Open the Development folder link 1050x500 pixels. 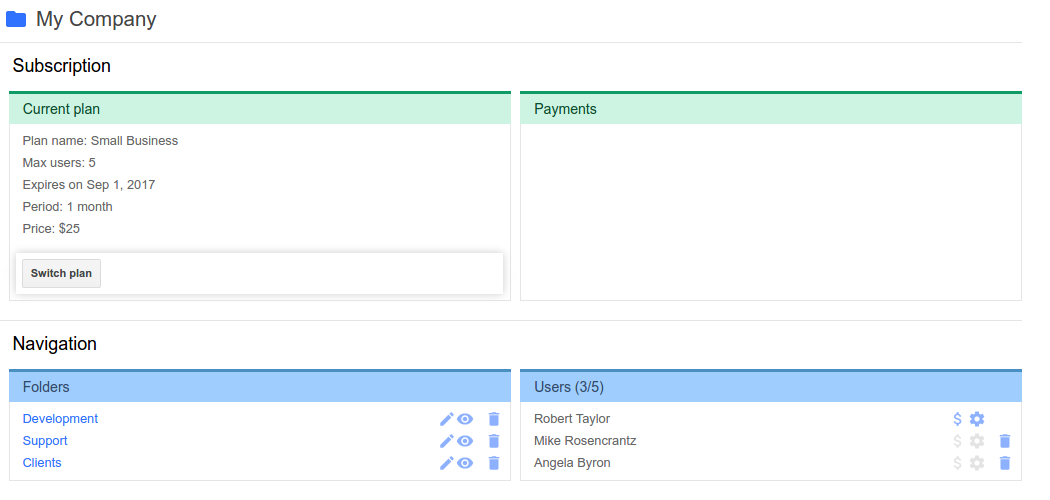click(60, 419)
